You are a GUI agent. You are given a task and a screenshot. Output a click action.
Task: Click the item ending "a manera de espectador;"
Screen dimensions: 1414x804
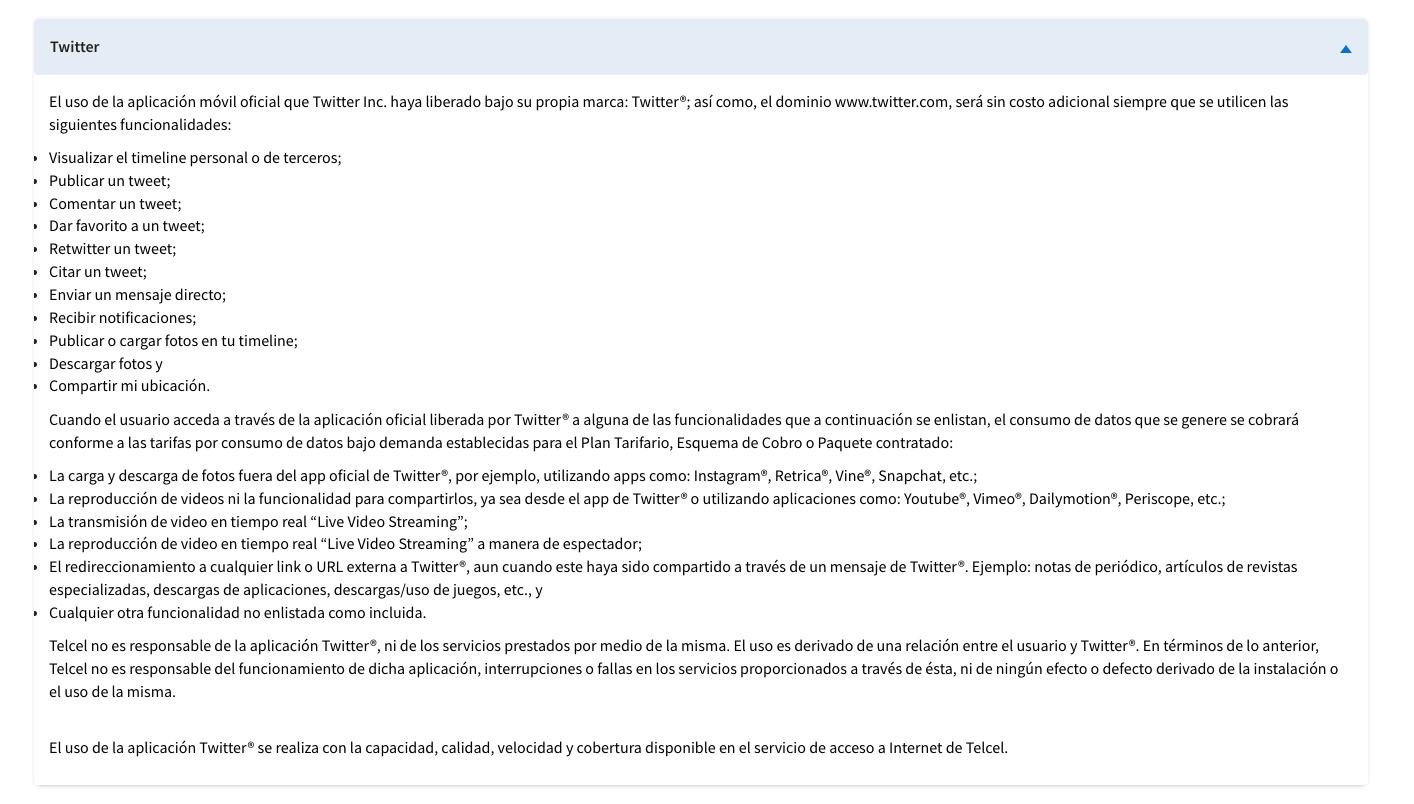point(345,544)
